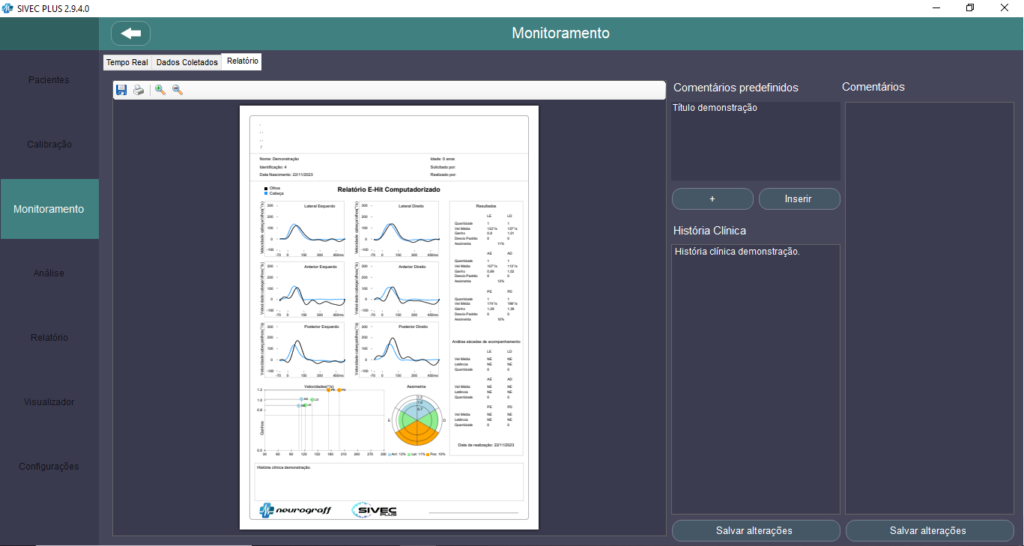
Task: Open Pacientes in the sidebar
Action: pyautogui.click(x=49, y=80)
